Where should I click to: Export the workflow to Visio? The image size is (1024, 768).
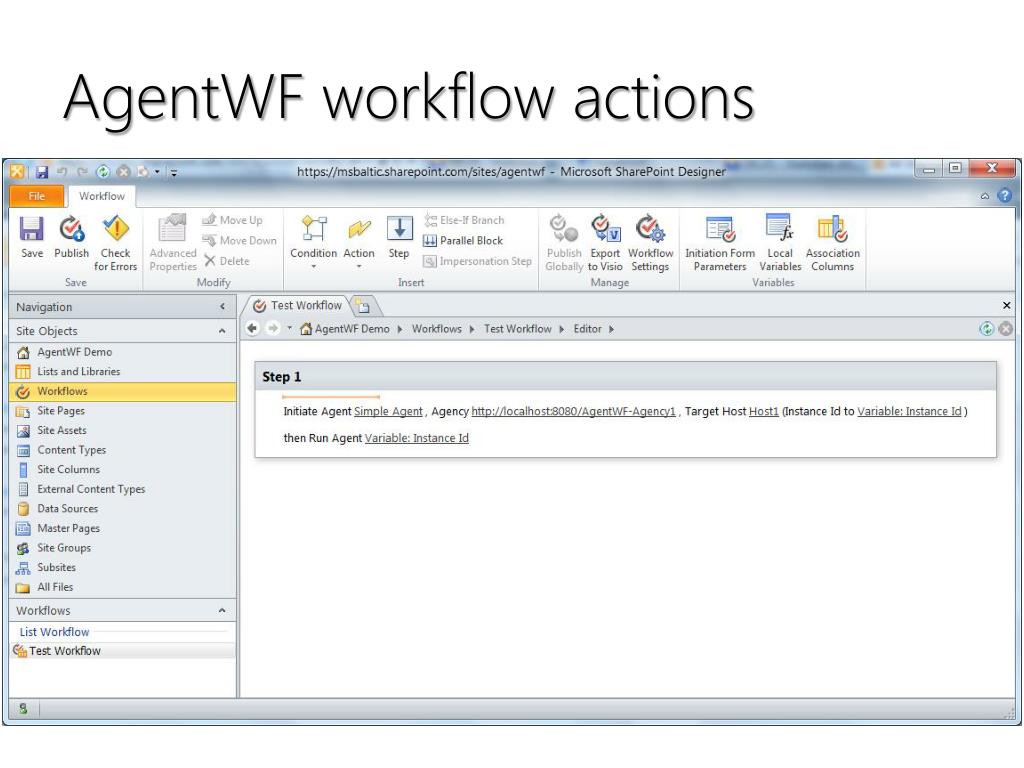pos(605,243)
